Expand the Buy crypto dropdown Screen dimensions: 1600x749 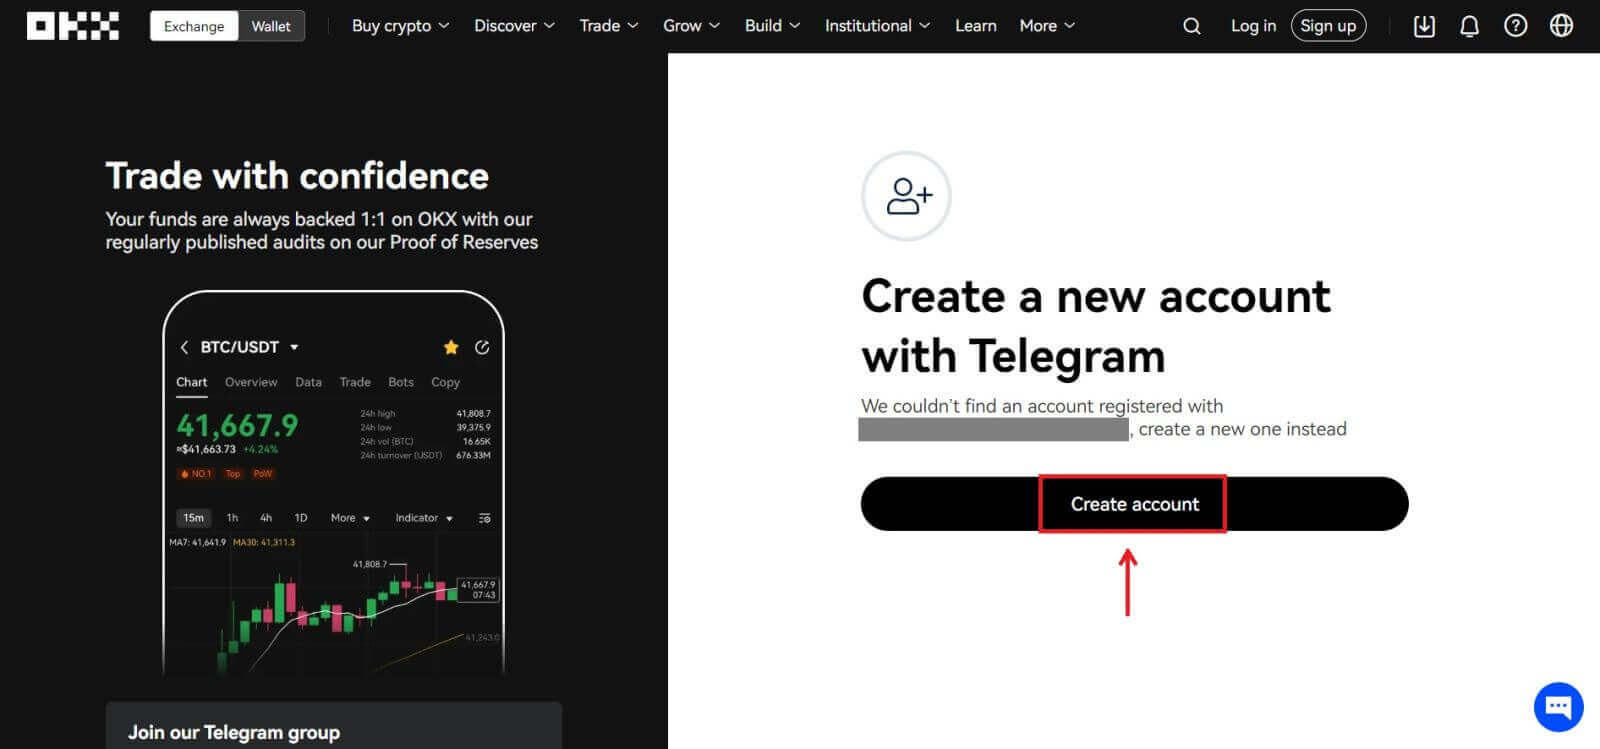pyautogui.click(x=399, y=25)
